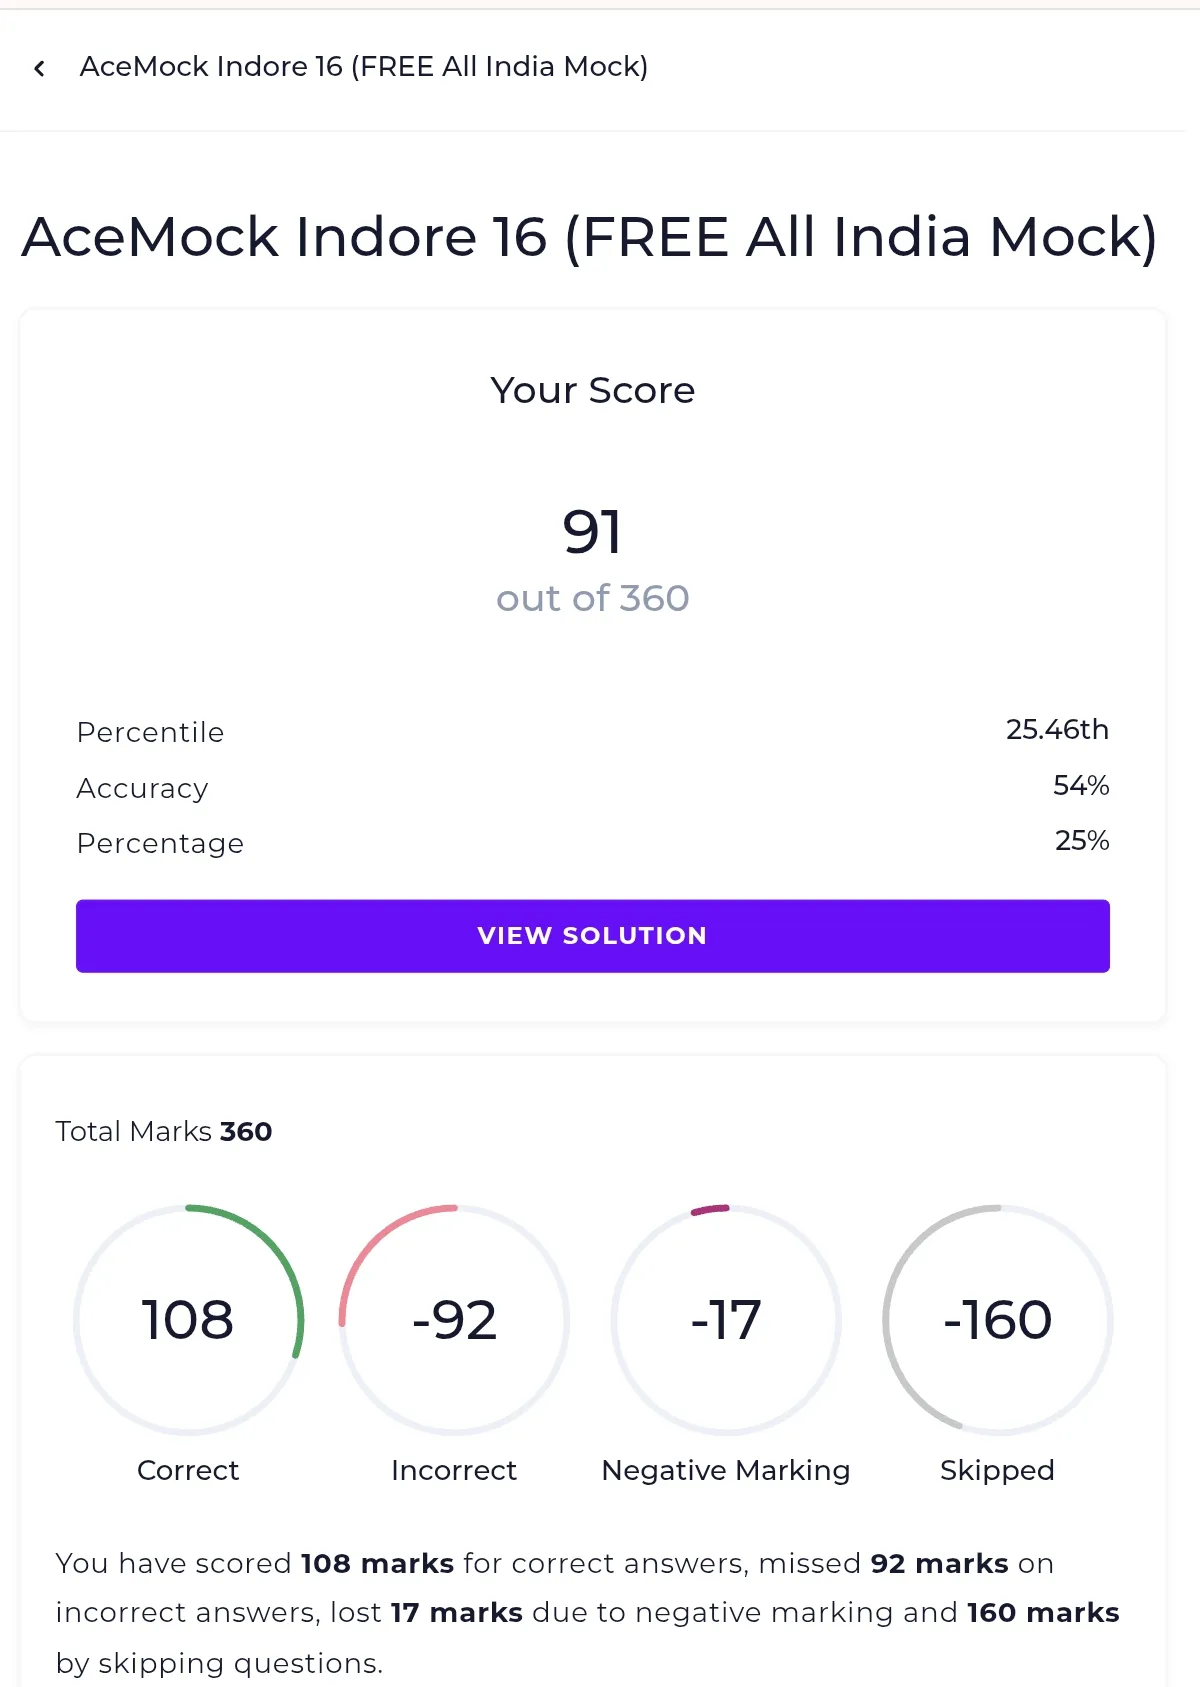
Task: Click the Accuracy row label
Action: 142,788
